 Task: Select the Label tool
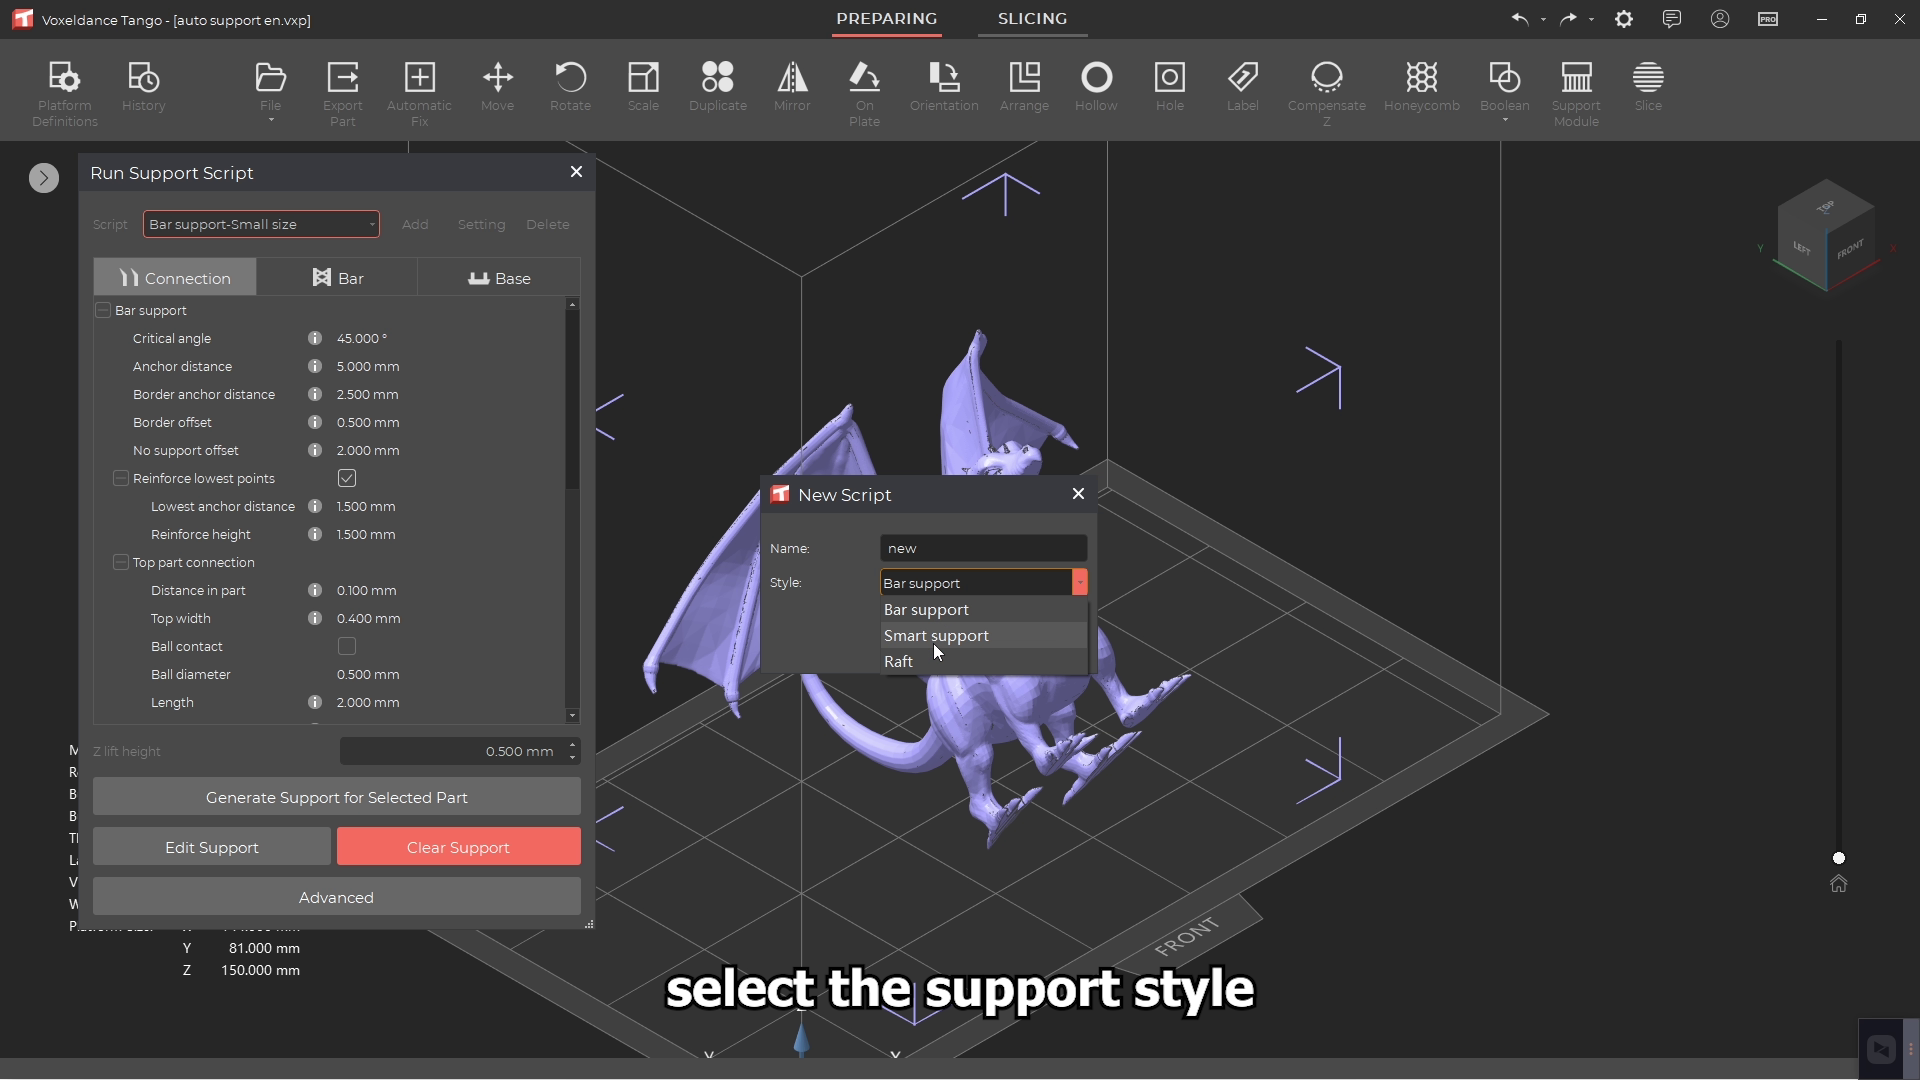1243,86
